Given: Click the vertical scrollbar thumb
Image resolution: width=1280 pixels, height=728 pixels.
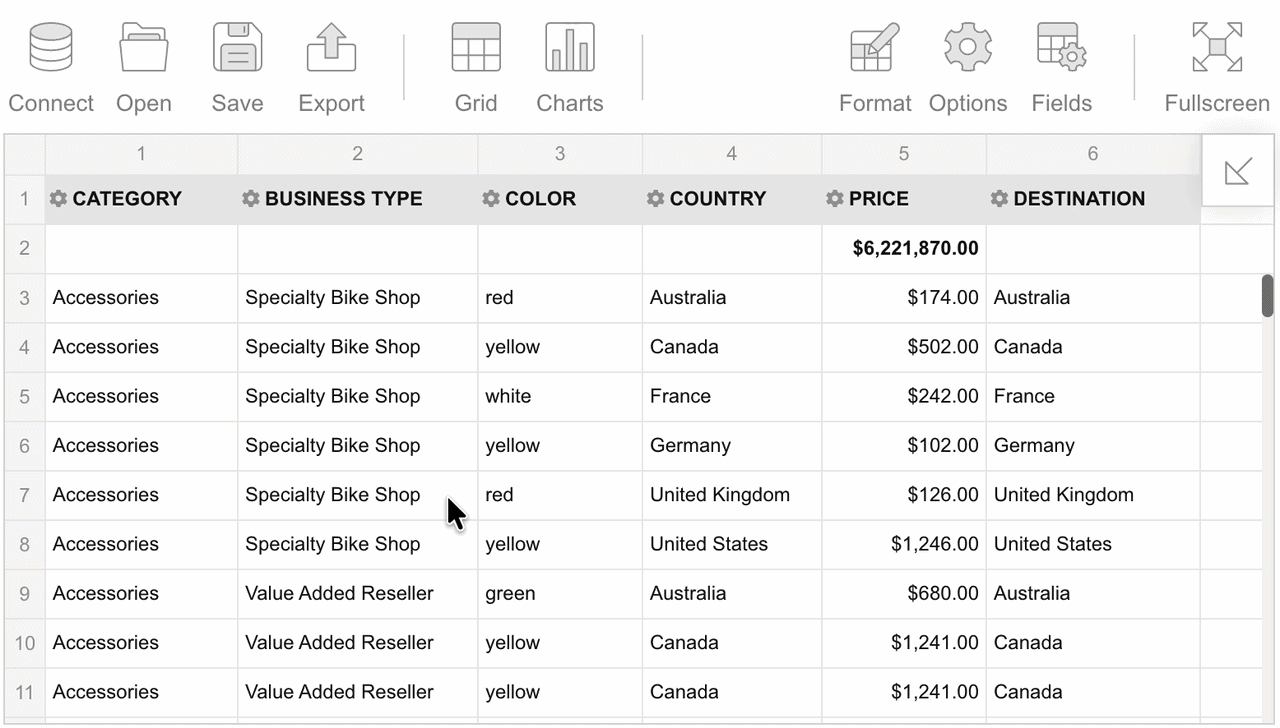Looking at the screenshot, I should tap(1268, 296).
